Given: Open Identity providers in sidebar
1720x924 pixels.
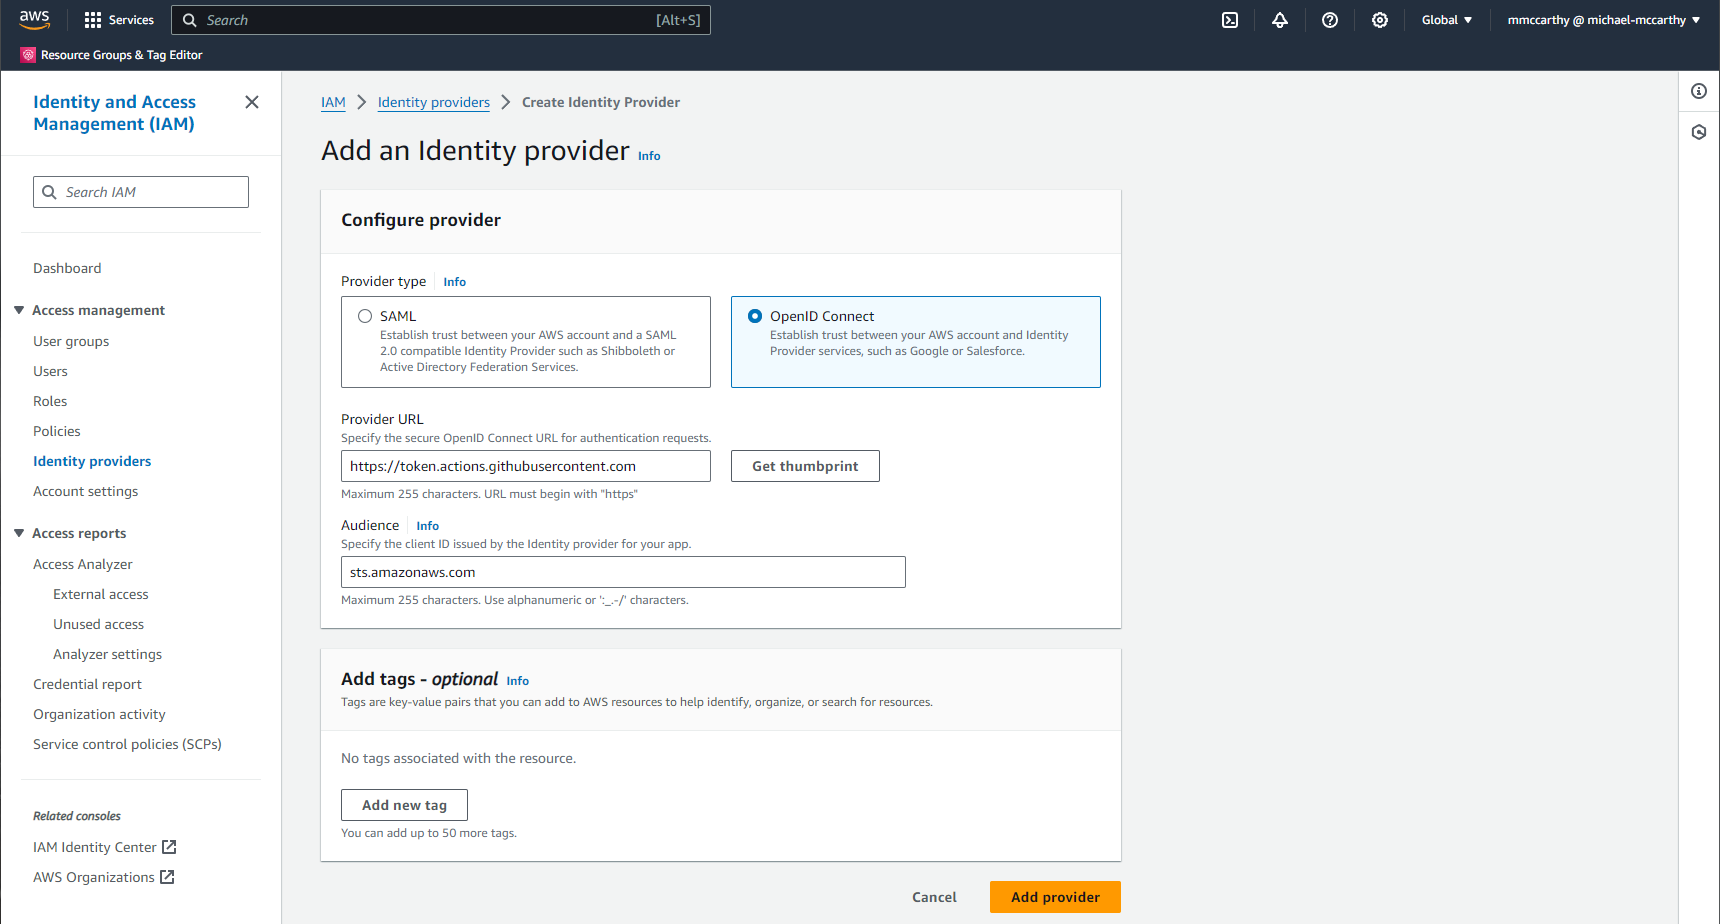Looking at the screenshot, I should click(92, 461).
